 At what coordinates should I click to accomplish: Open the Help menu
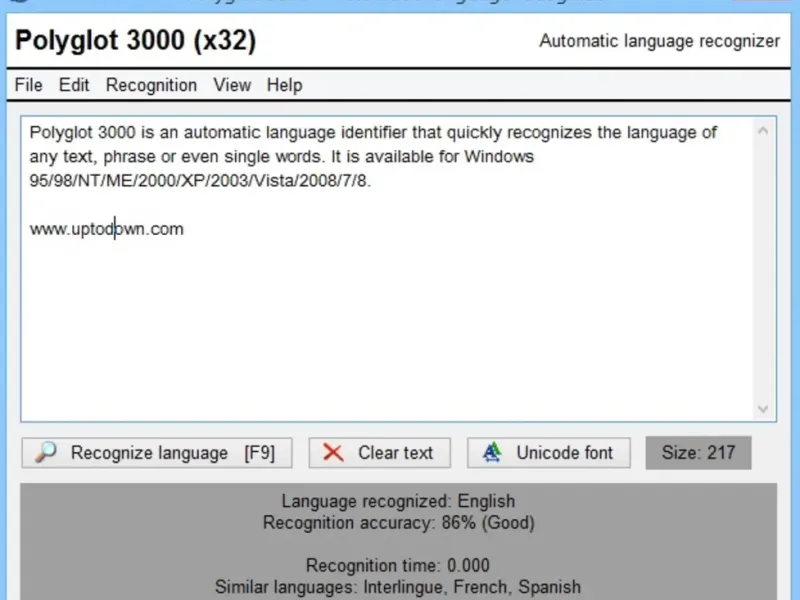tap(285, 85)
